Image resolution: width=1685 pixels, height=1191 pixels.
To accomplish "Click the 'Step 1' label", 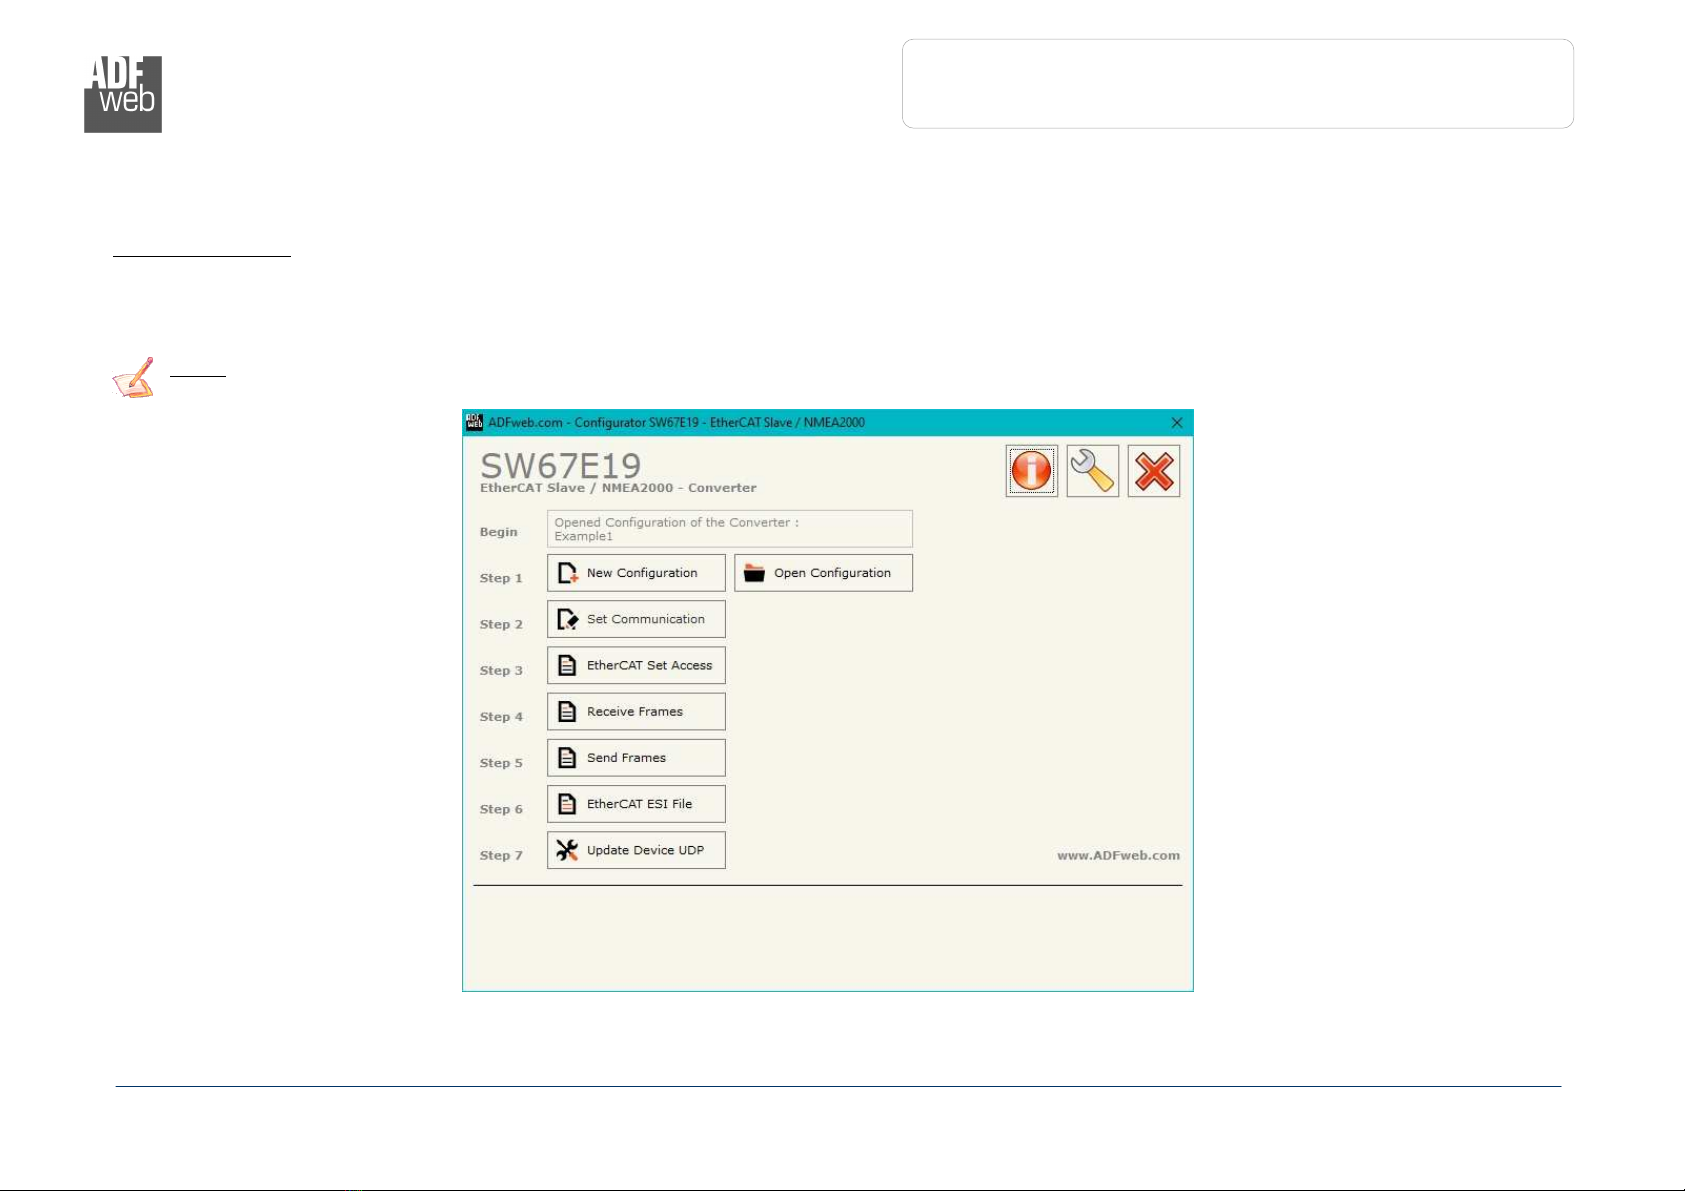I will (501, 578).
